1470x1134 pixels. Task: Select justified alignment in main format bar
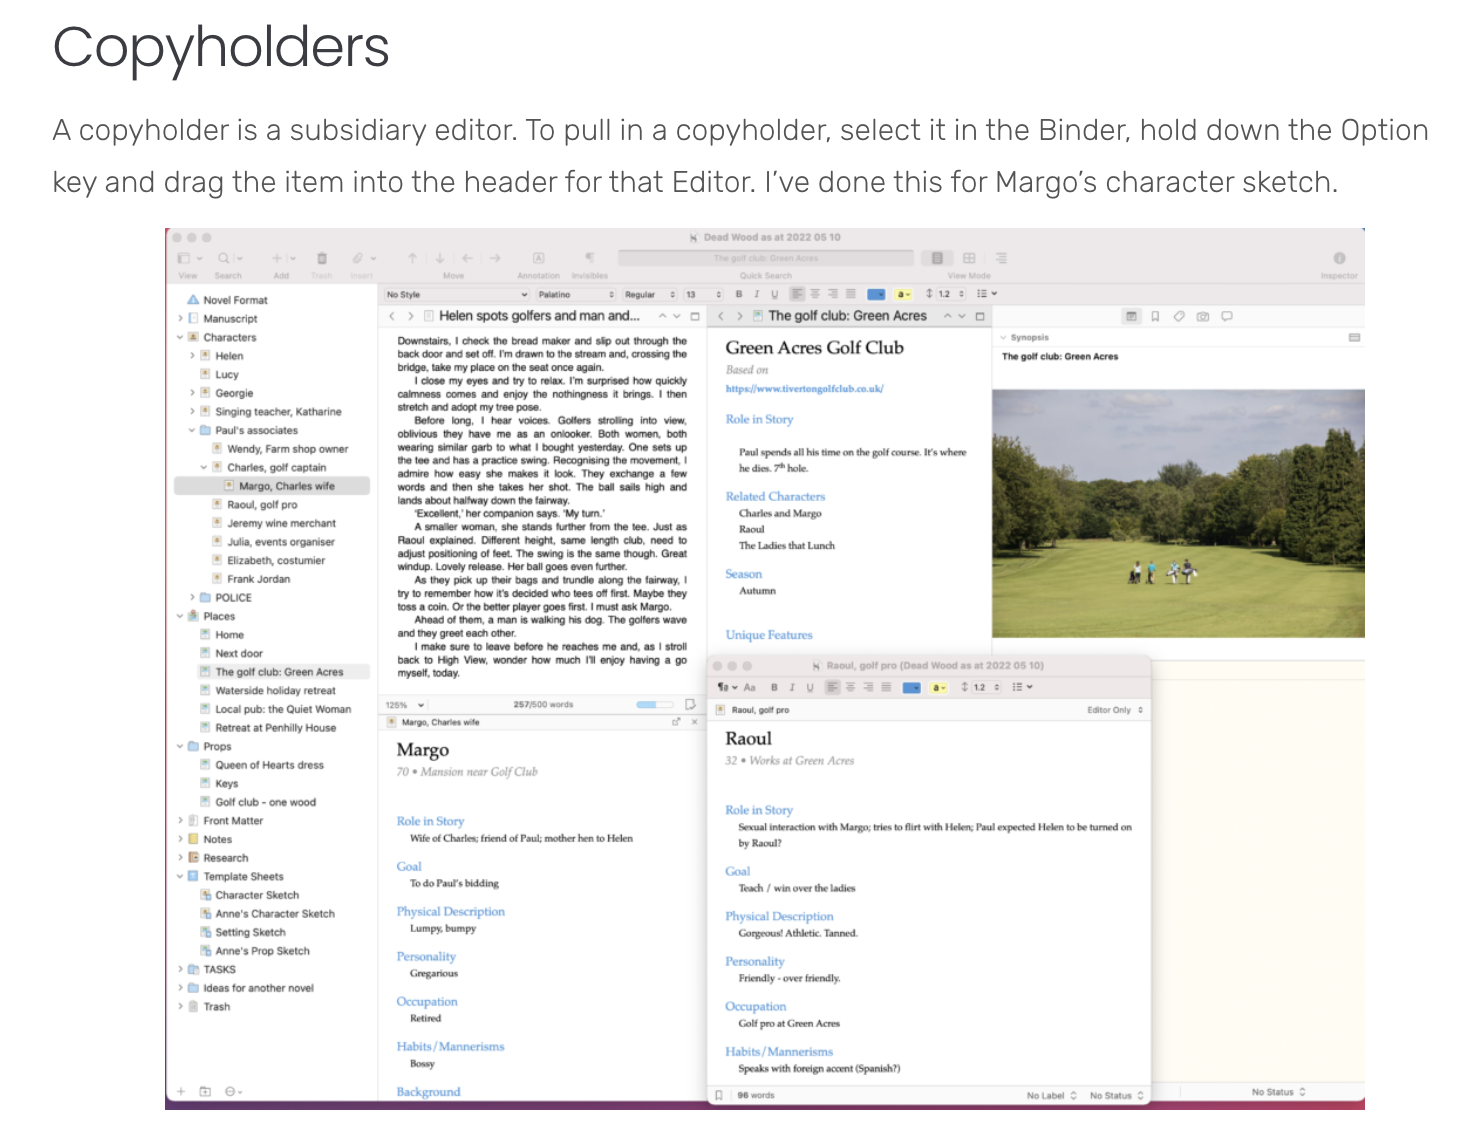(x=851, y=294)
